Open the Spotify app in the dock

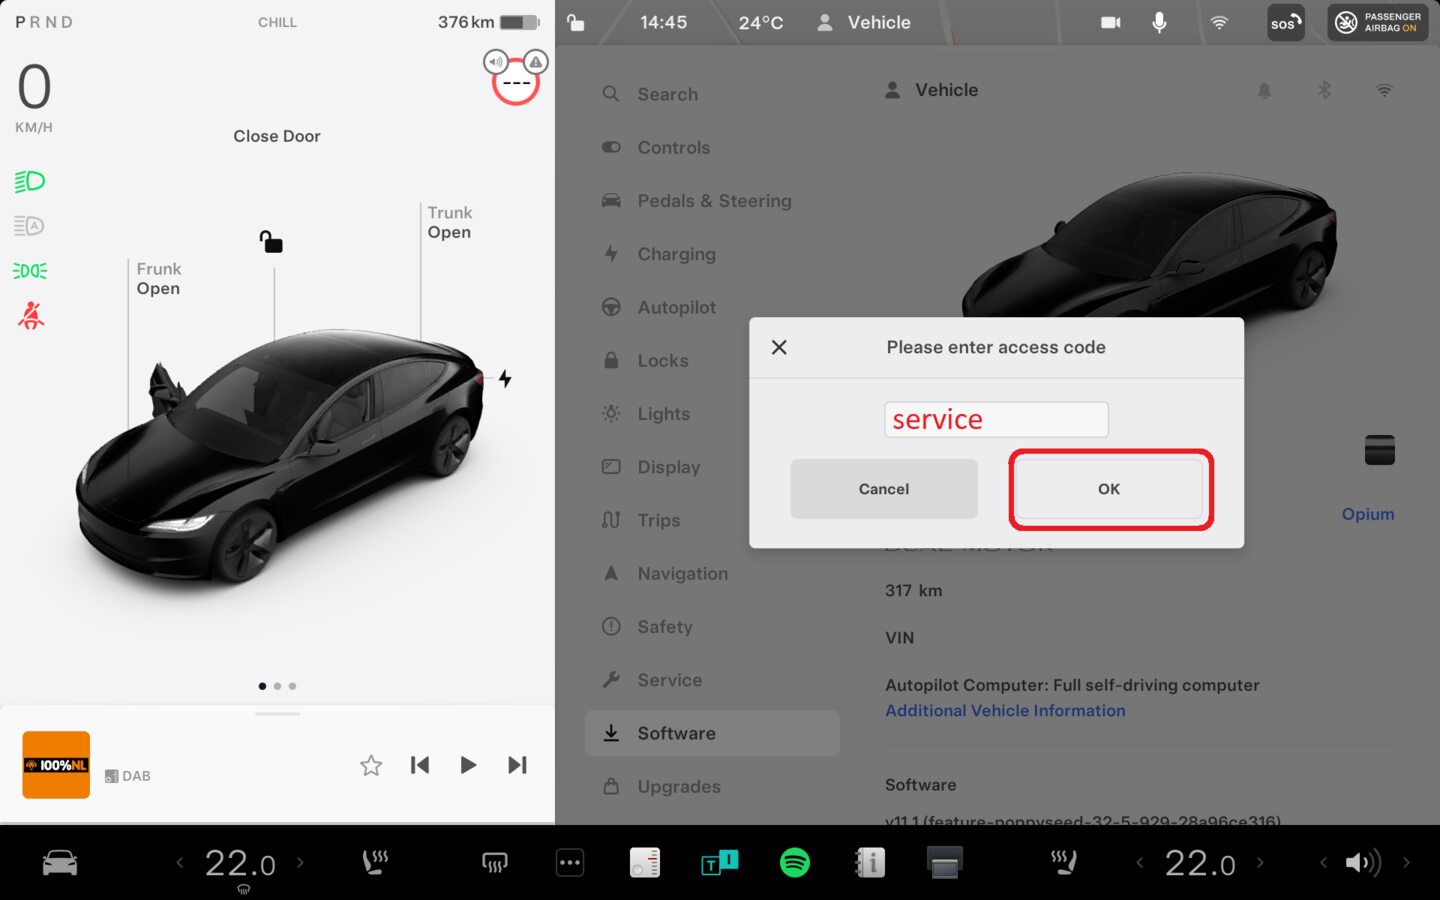pos(794,862)
